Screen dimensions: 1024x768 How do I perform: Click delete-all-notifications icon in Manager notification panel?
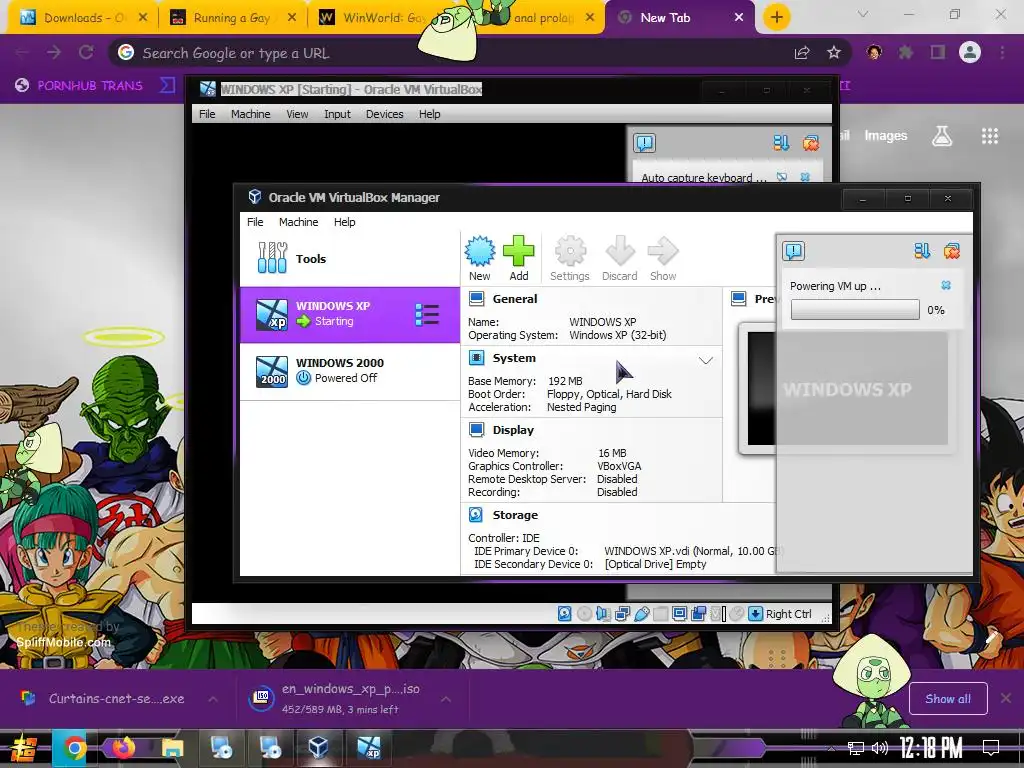pyautogui.click(x=952, y=251)
